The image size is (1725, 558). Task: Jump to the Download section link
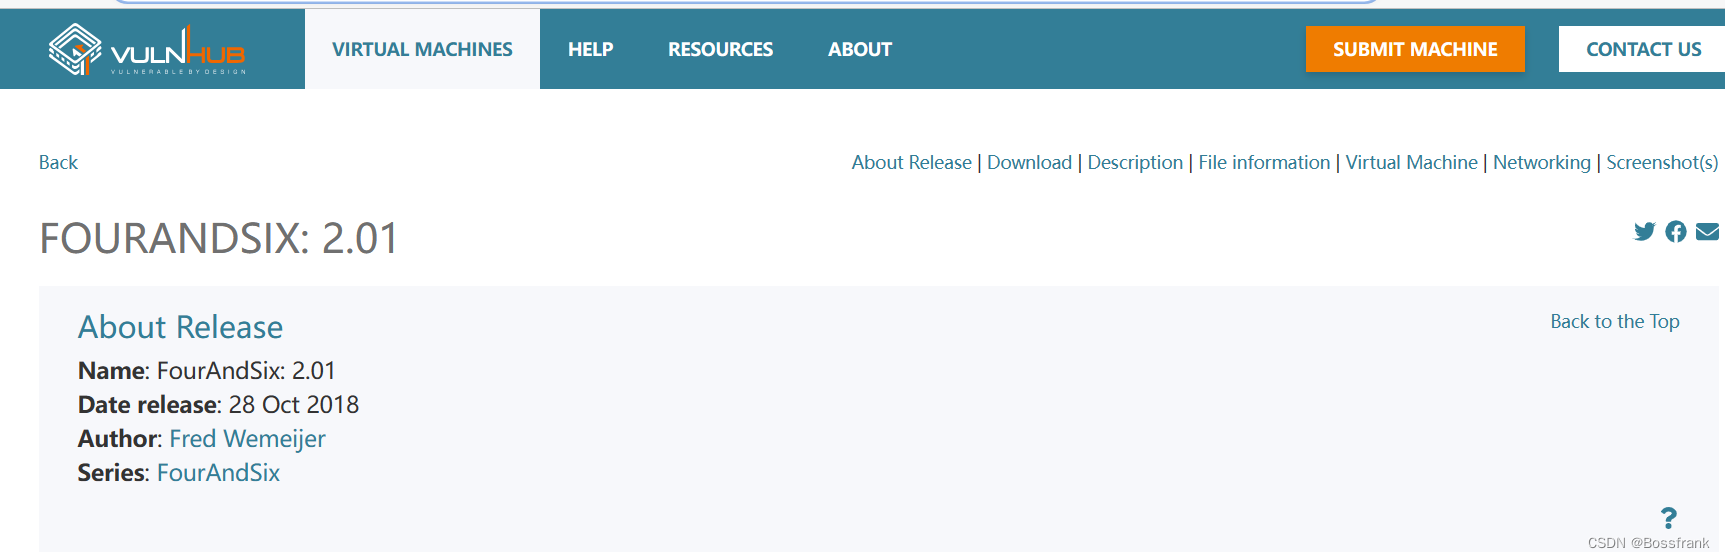pos(1029,162)
